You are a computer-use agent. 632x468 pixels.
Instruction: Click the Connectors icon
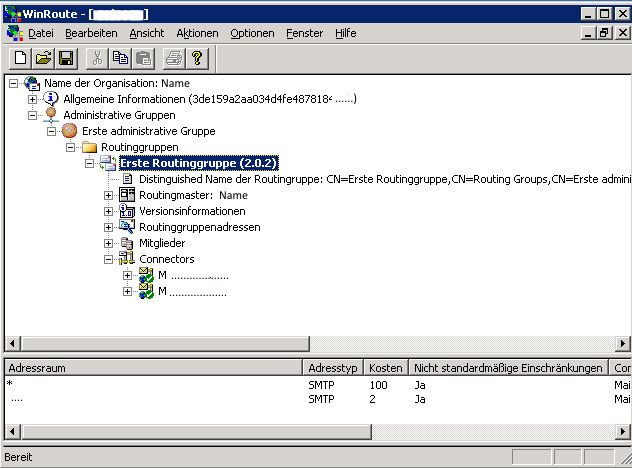[x=127, y=259]
